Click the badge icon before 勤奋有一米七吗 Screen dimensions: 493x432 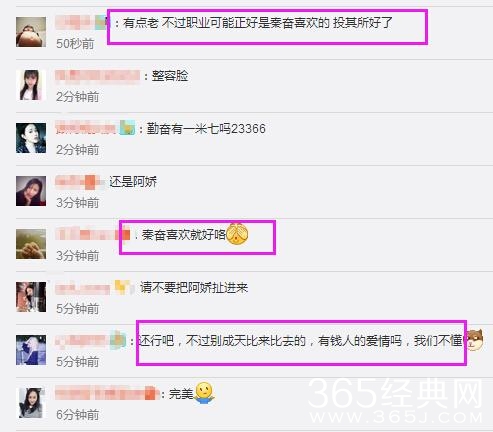tap(127, 128)
